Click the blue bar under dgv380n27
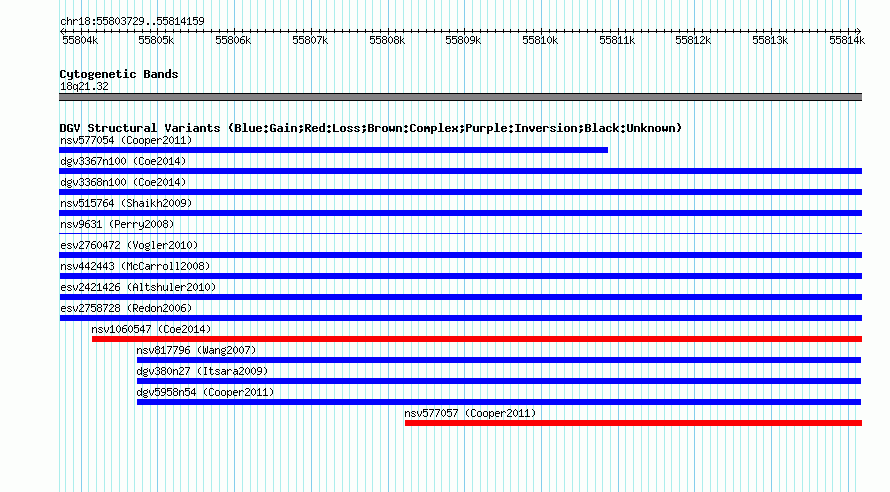Screen dimensions: 890x492 click(x=499, y=381)
